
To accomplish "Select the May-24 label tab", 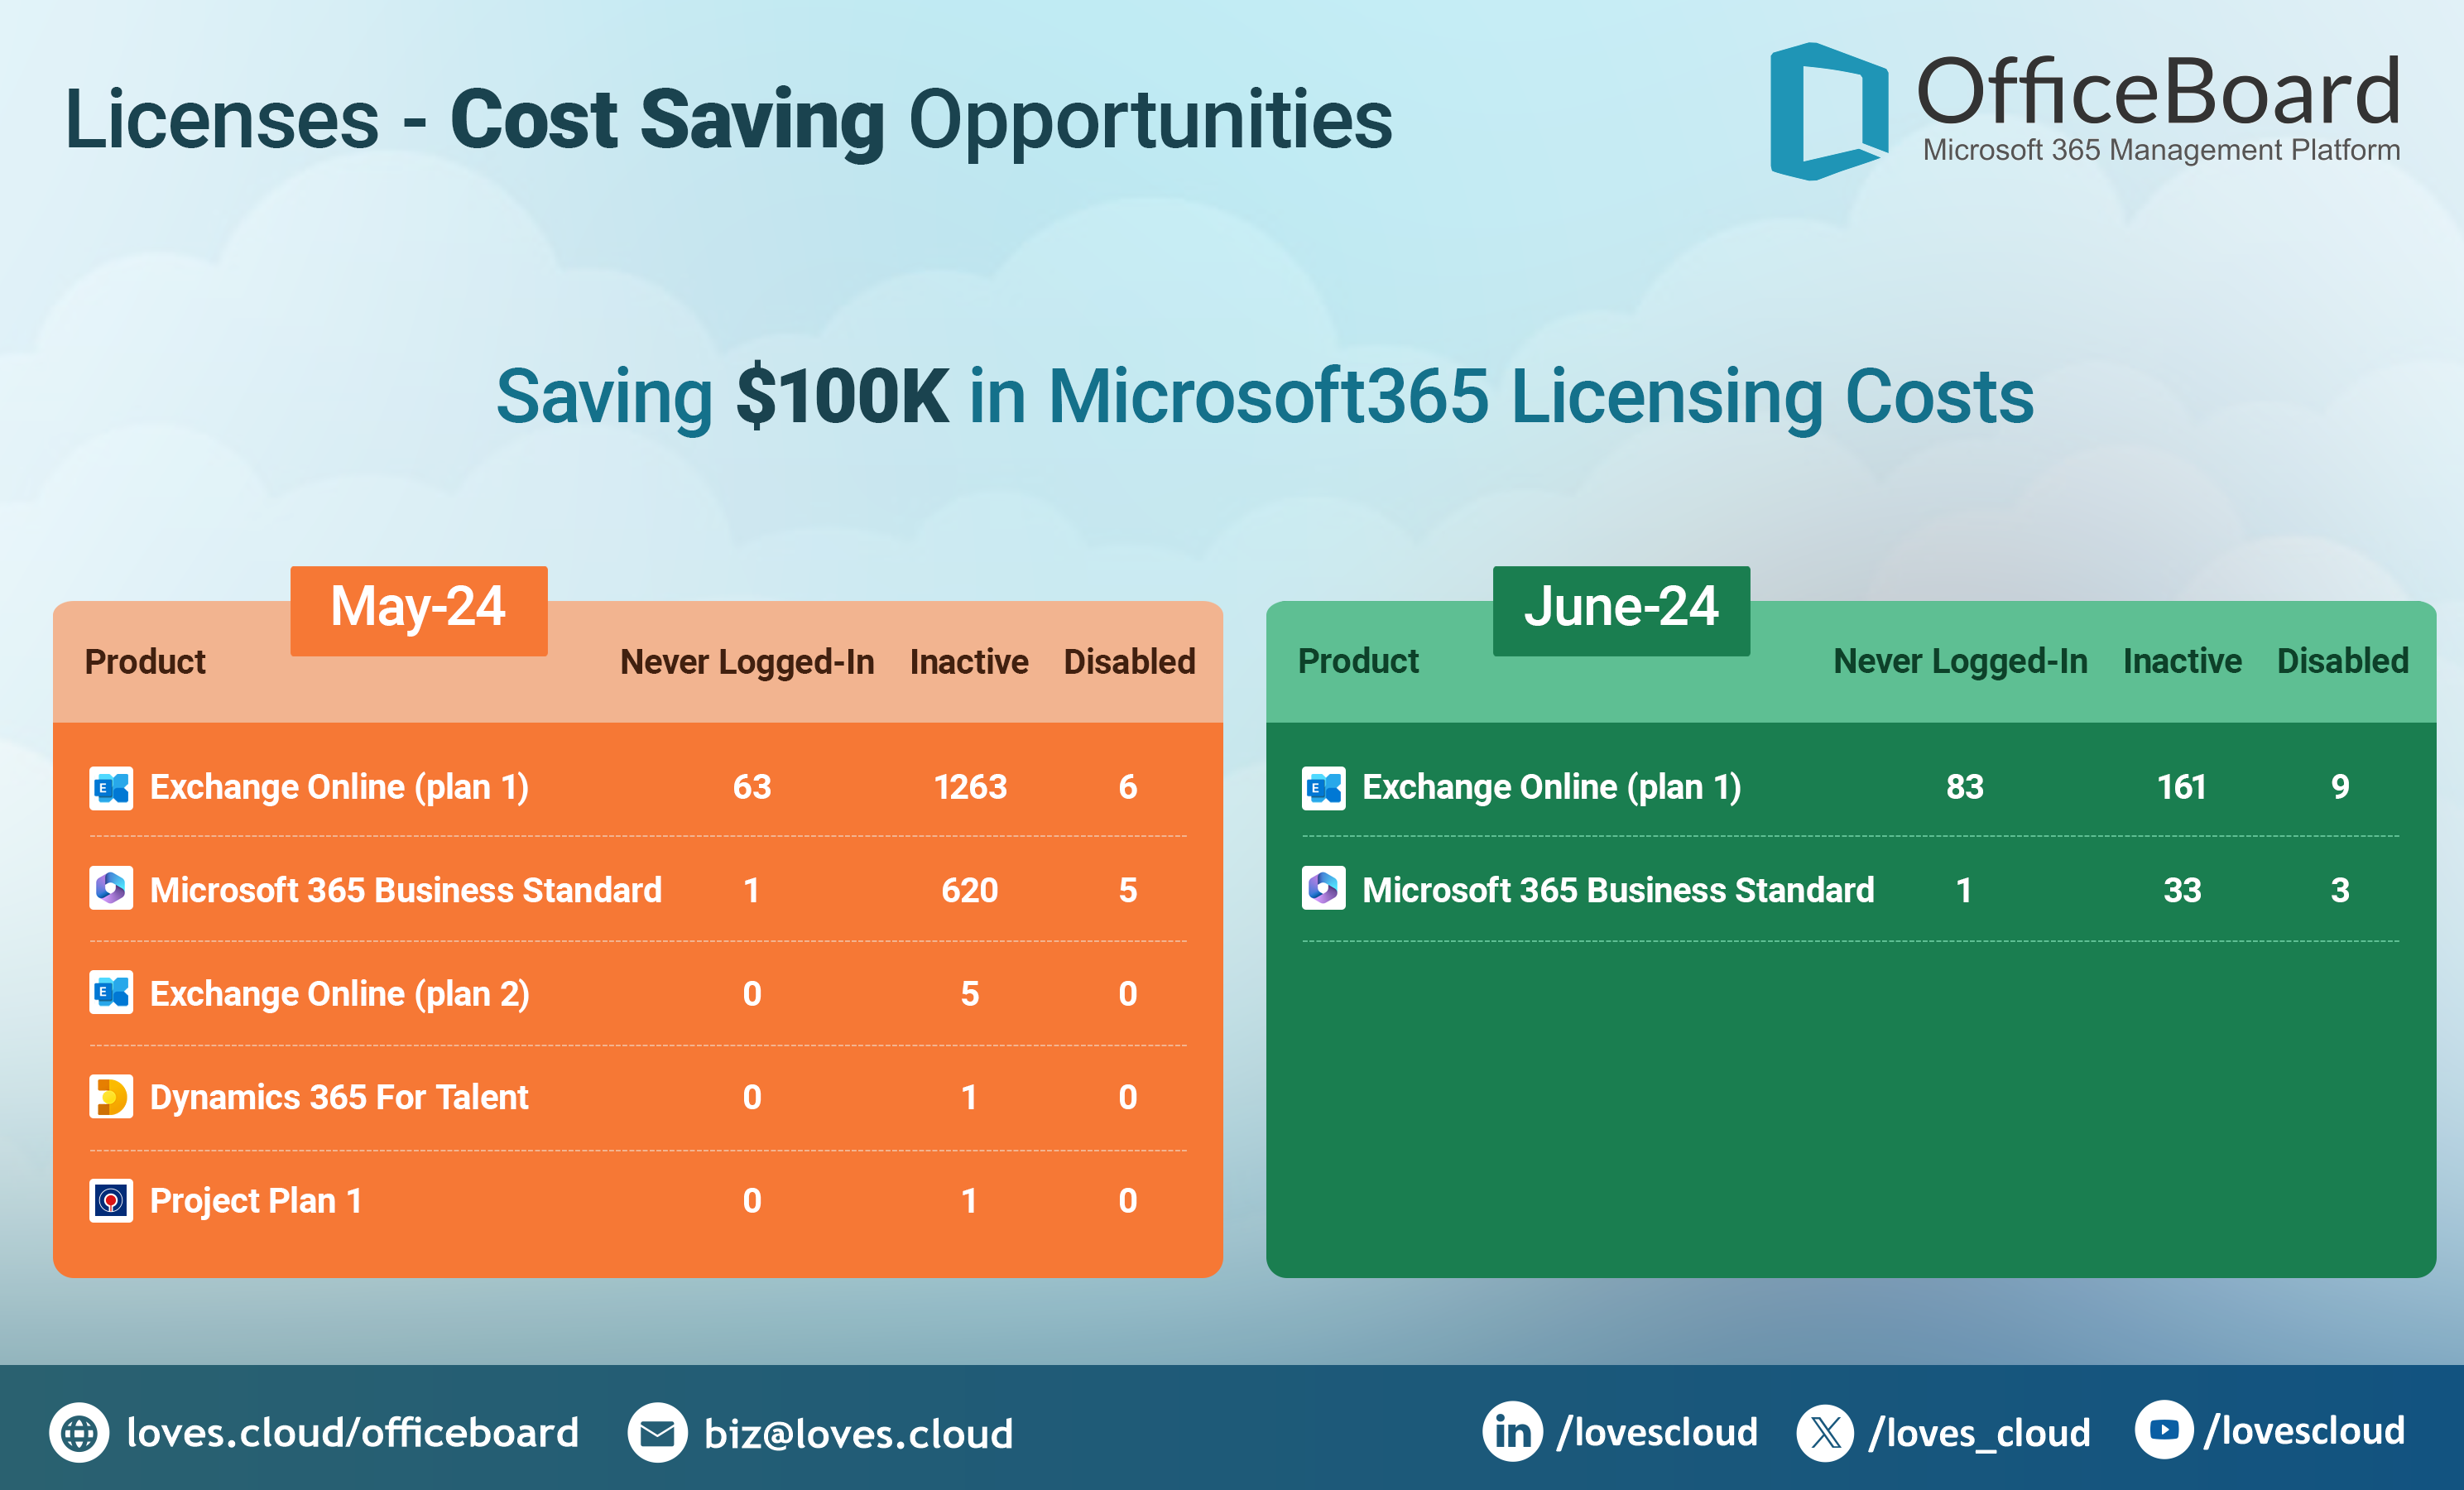I will 419,611.
